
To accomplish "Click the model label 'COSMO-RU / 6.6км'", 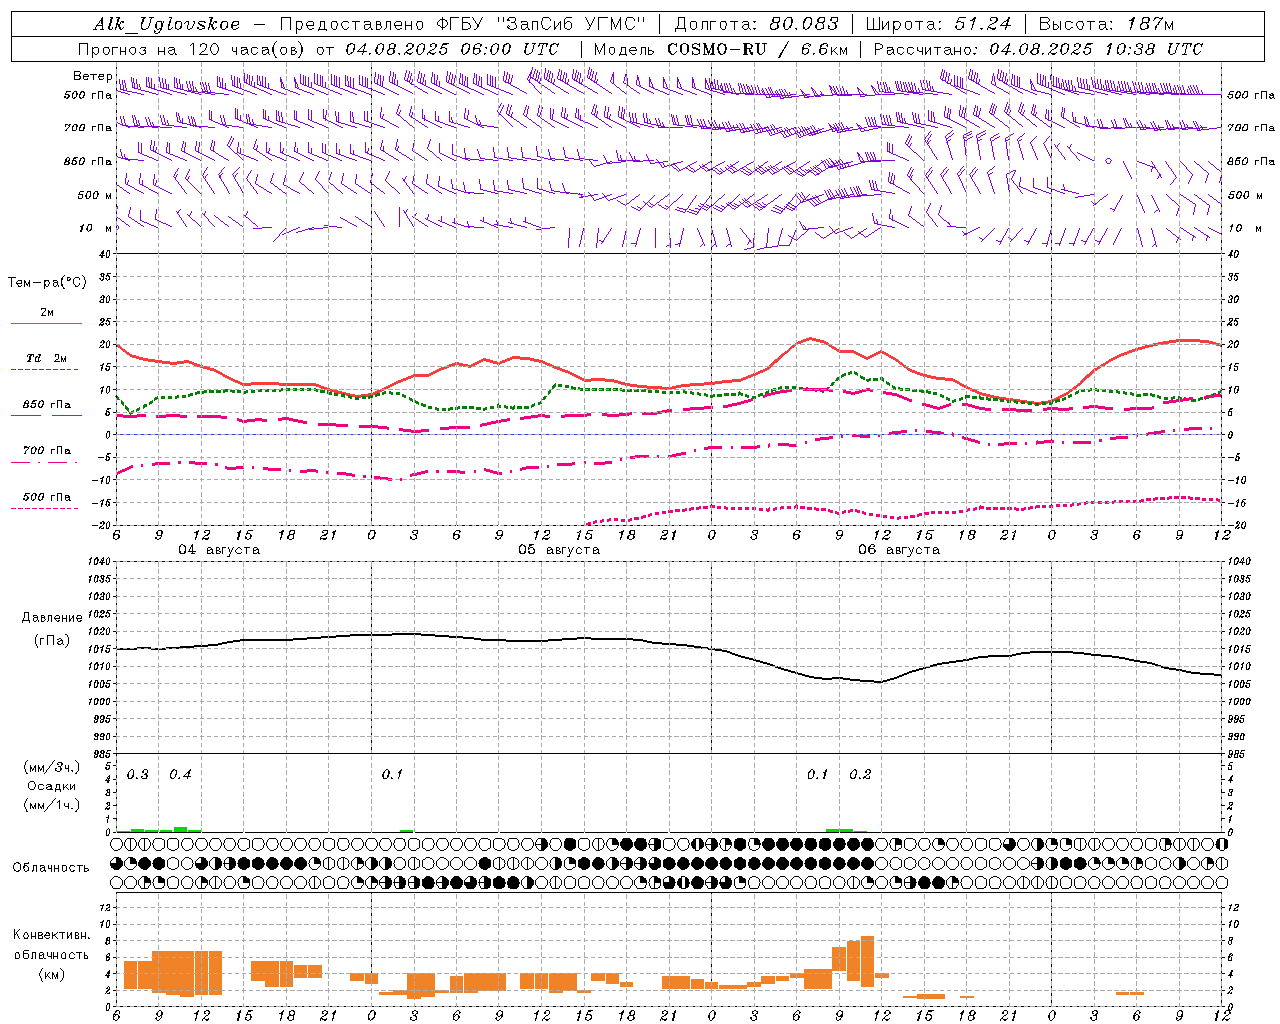I will pos(758,49).
